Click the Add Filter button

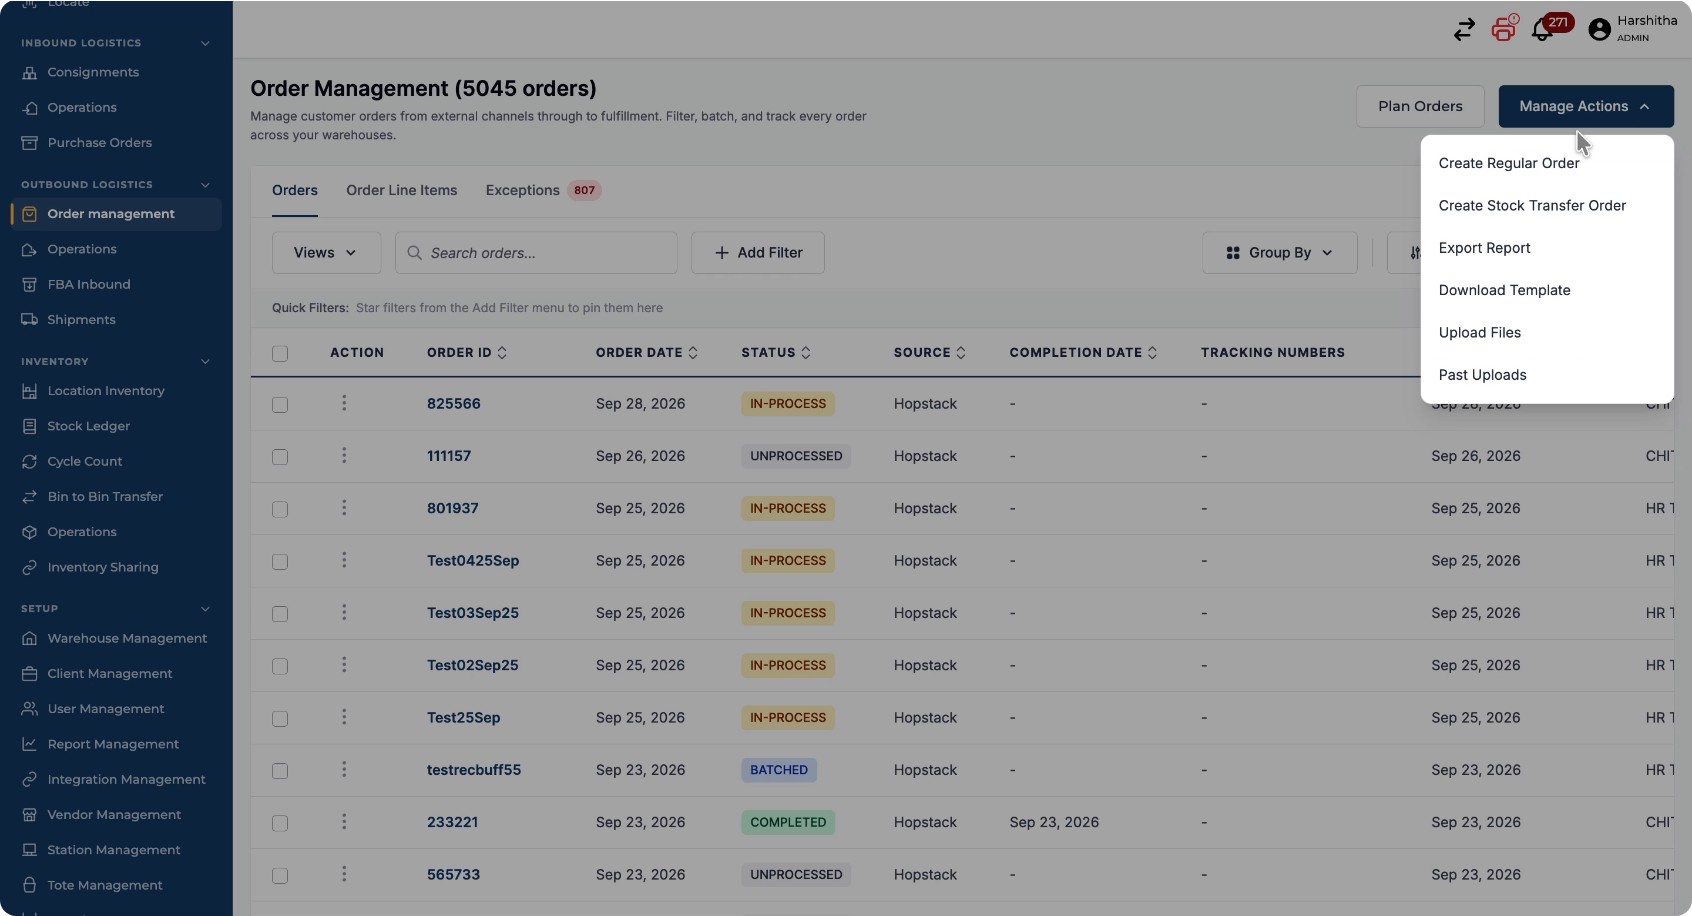click(x=758, y=253)
